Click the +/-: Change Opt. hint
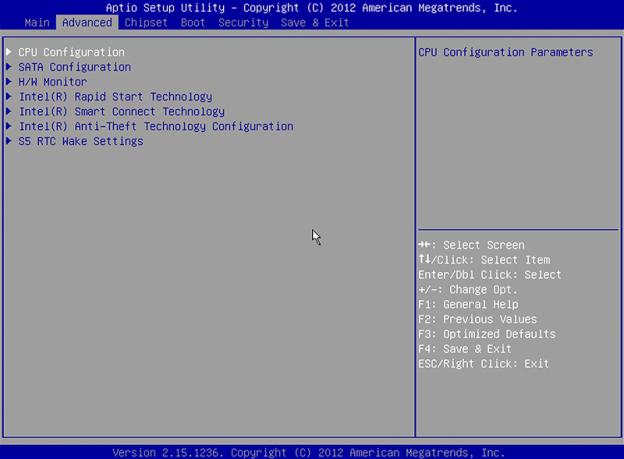Viewport: 624px width, 459px height. coord(468,289)
